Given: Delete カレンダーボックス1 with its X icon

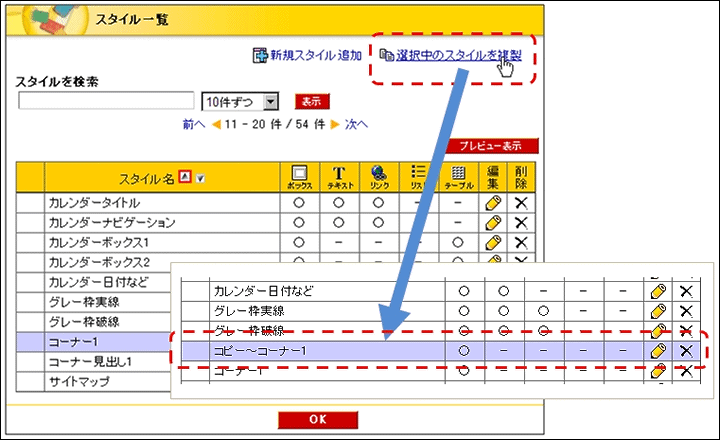Looking at the screenshot, I should (521, 243).
